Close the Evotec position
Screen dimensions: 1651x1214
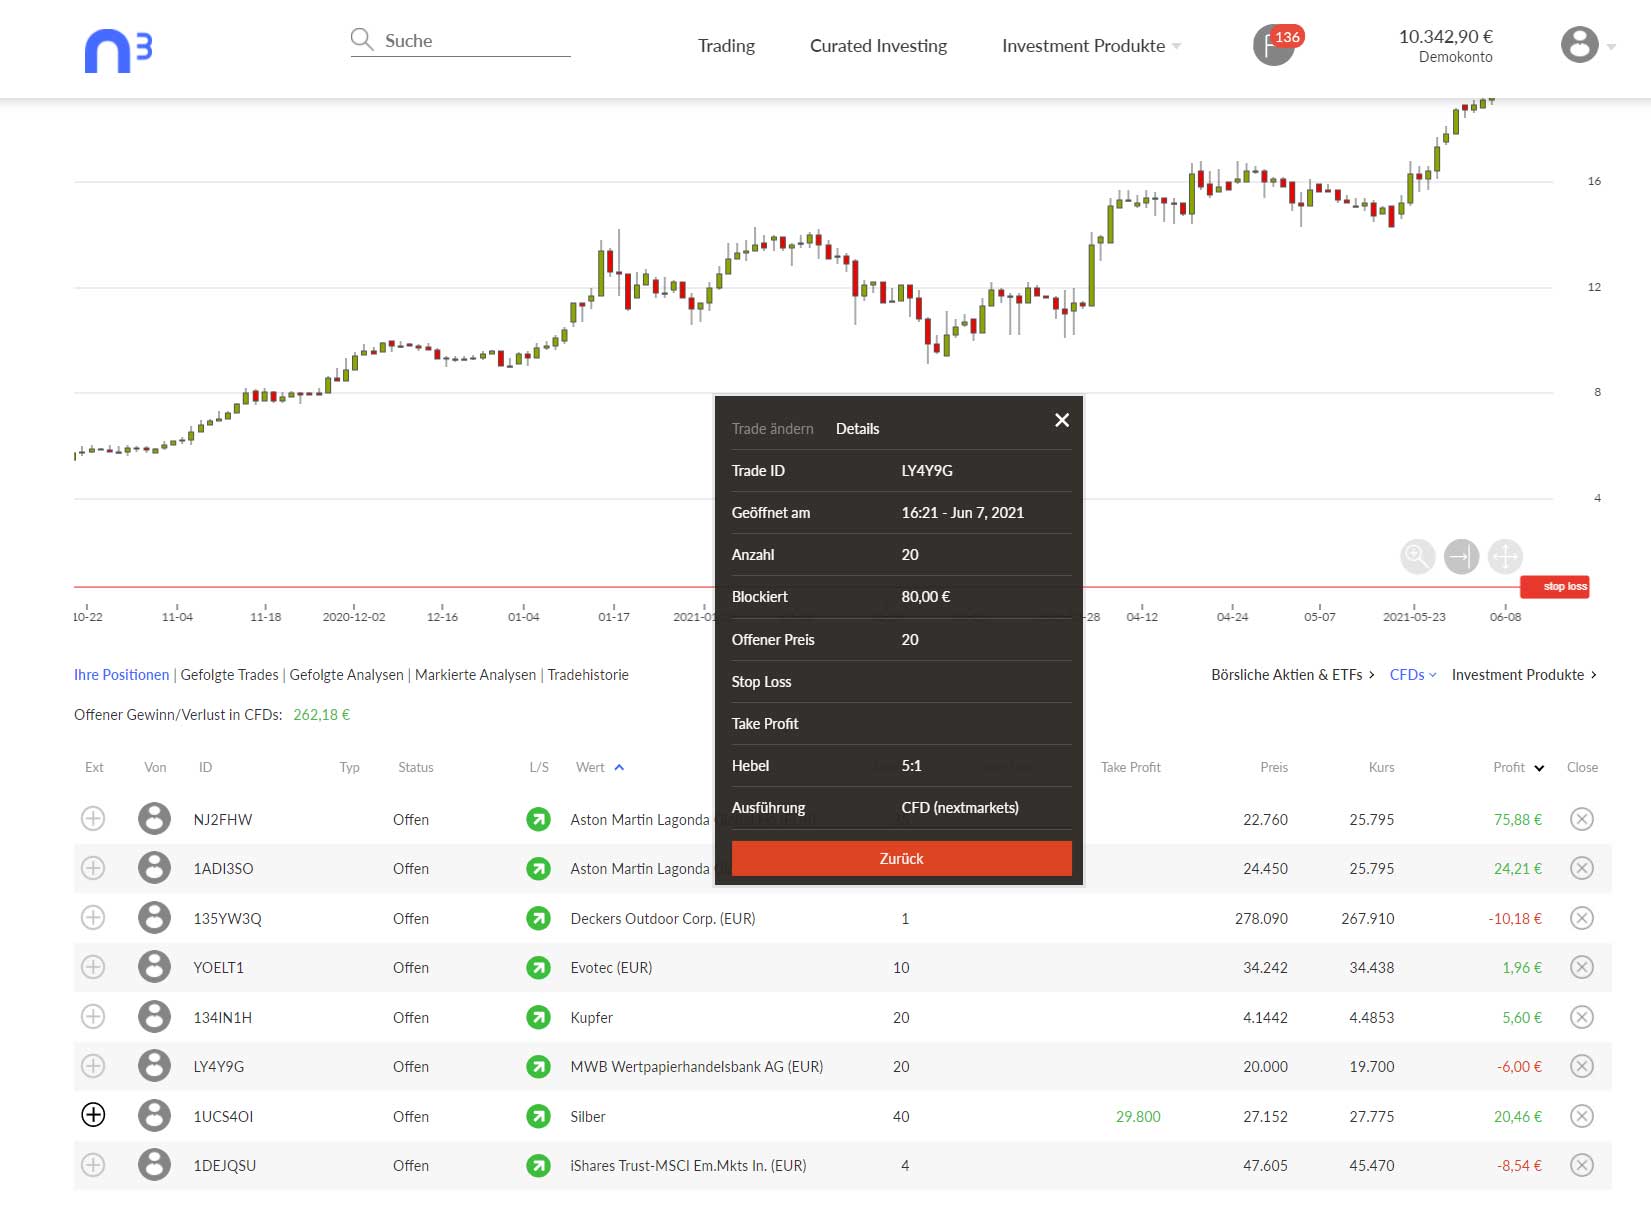click(1581, 967)
